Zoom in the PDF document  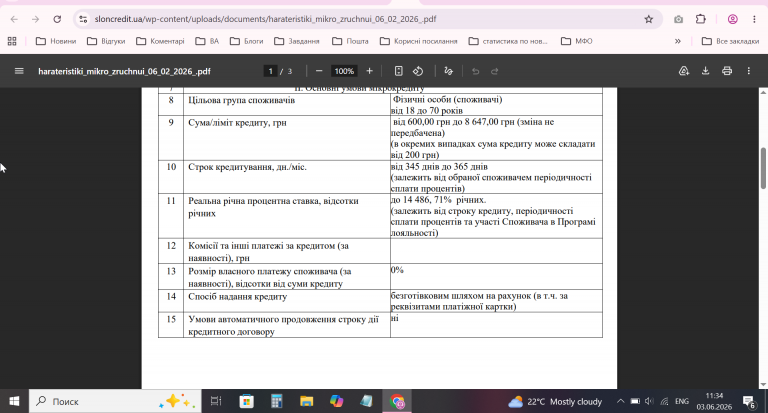coord(369,71)
